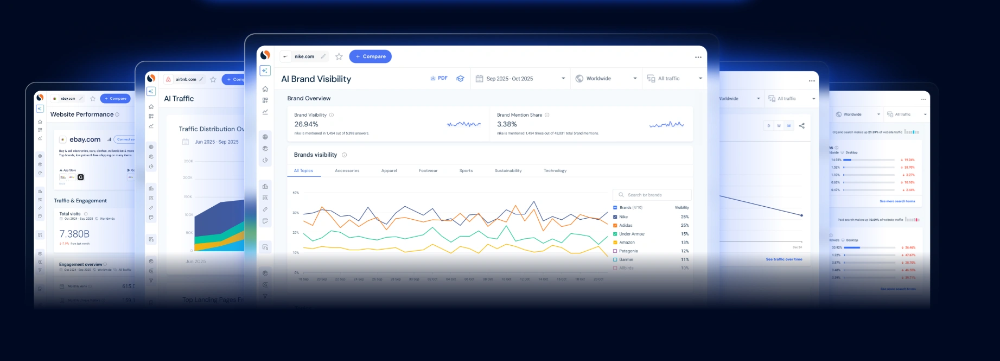Switch to the Technology tab
This screenshot has width=1000, height=361.
[x=555, y=171]
